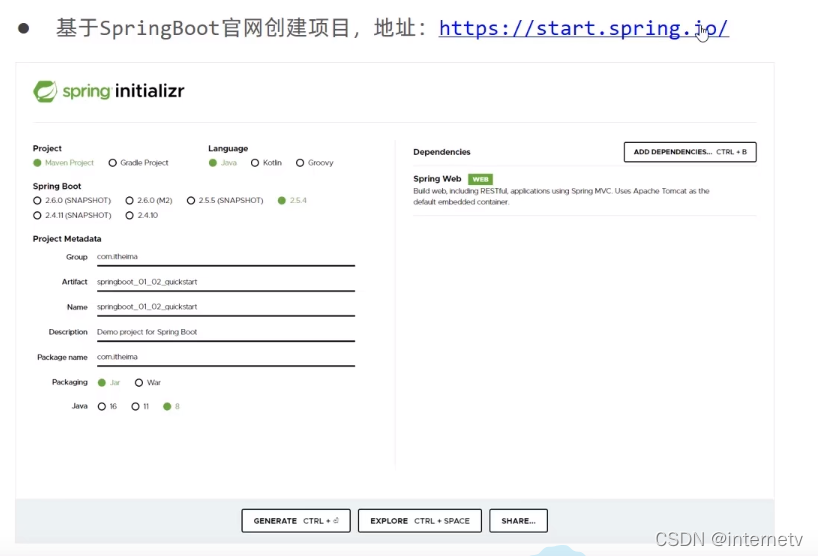The image size is (818, 556).
Task: Focus the Description input field
Action: coord(226,332)
